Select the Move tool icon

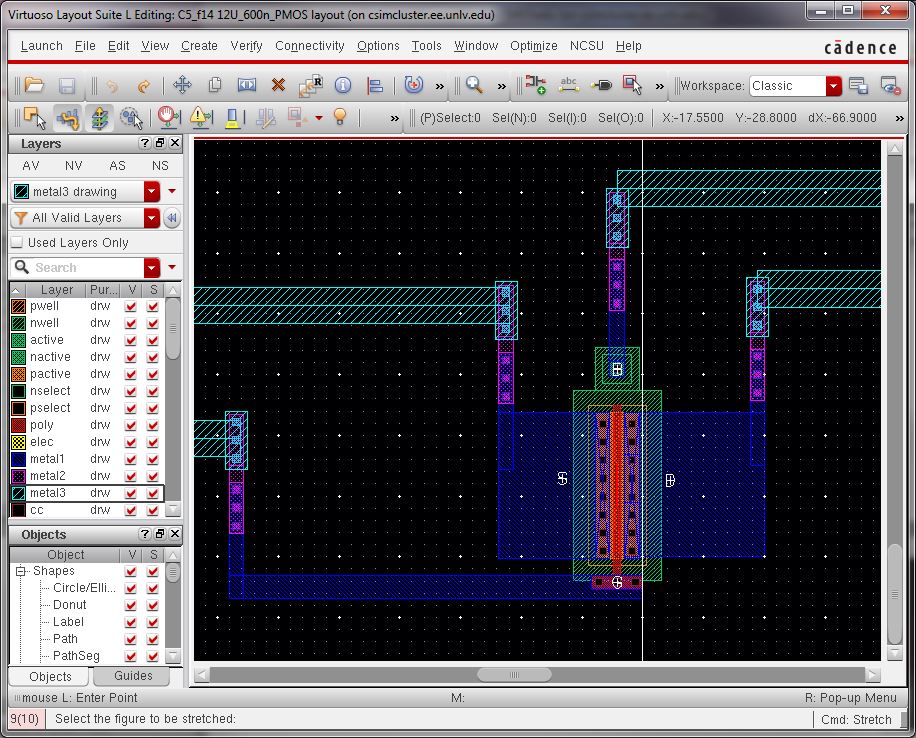pos(182,86)
